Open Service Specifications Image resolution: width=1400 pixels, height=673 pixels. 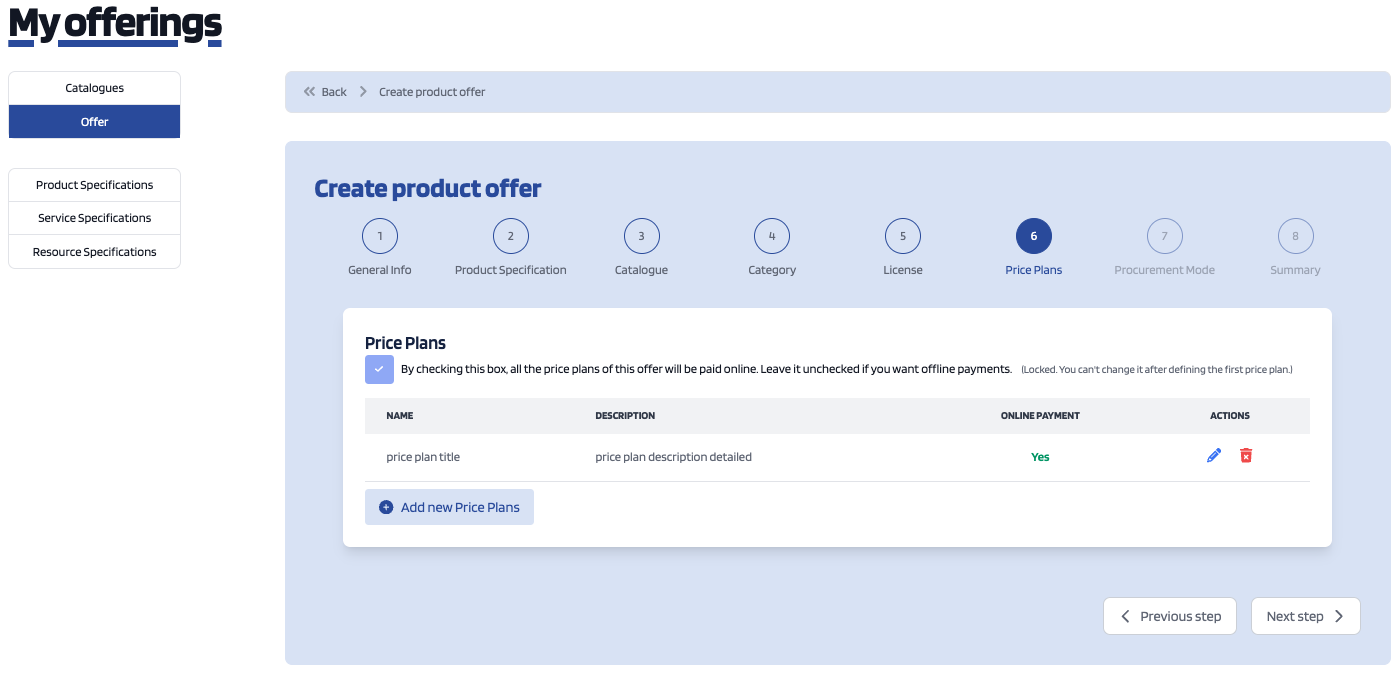tap(94, 218)
